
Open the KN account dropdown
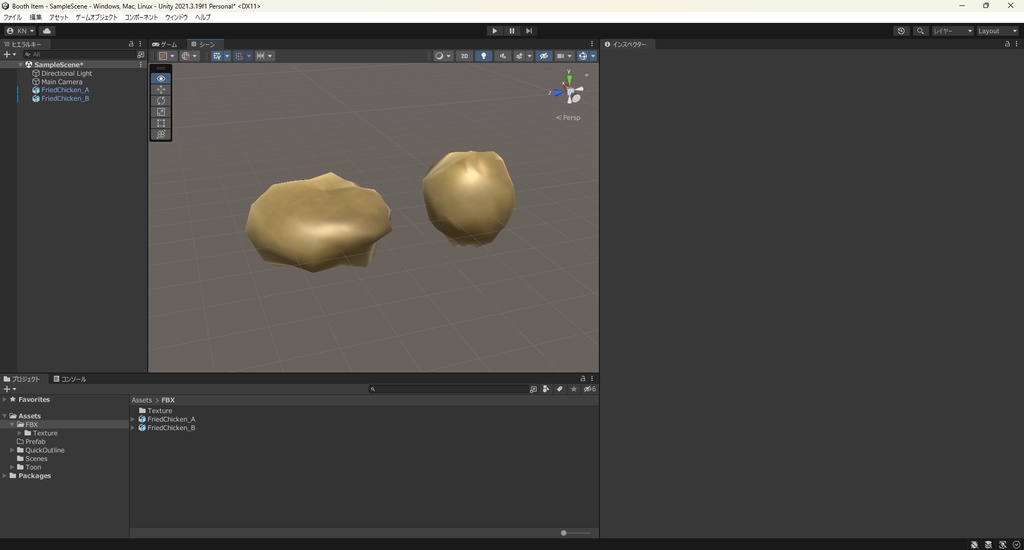(20, 31)
